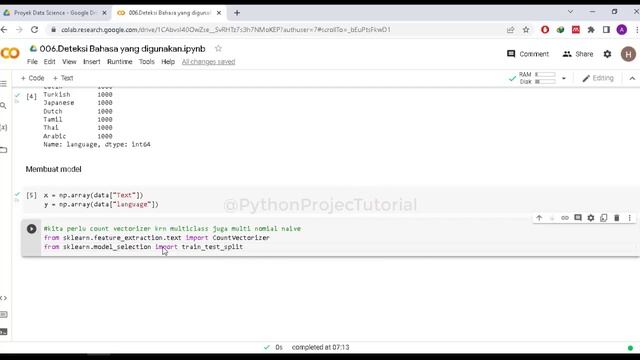Expand RAM Disk runtime dropdown arrow

pyautogui.click(x=564, y=78)
